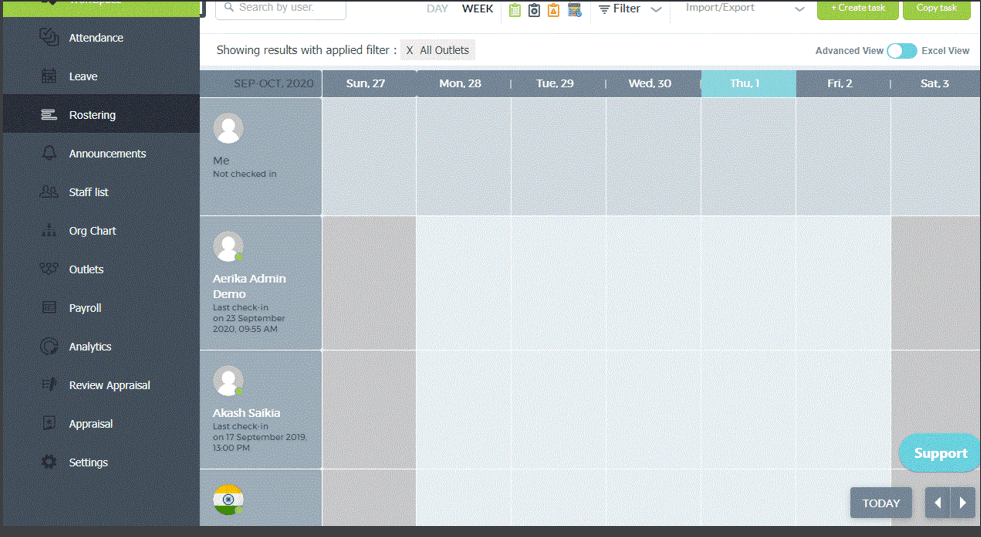Toggle between Advanced View and Excel View
This screenshot has width=981, height=537.
point(902,51)
